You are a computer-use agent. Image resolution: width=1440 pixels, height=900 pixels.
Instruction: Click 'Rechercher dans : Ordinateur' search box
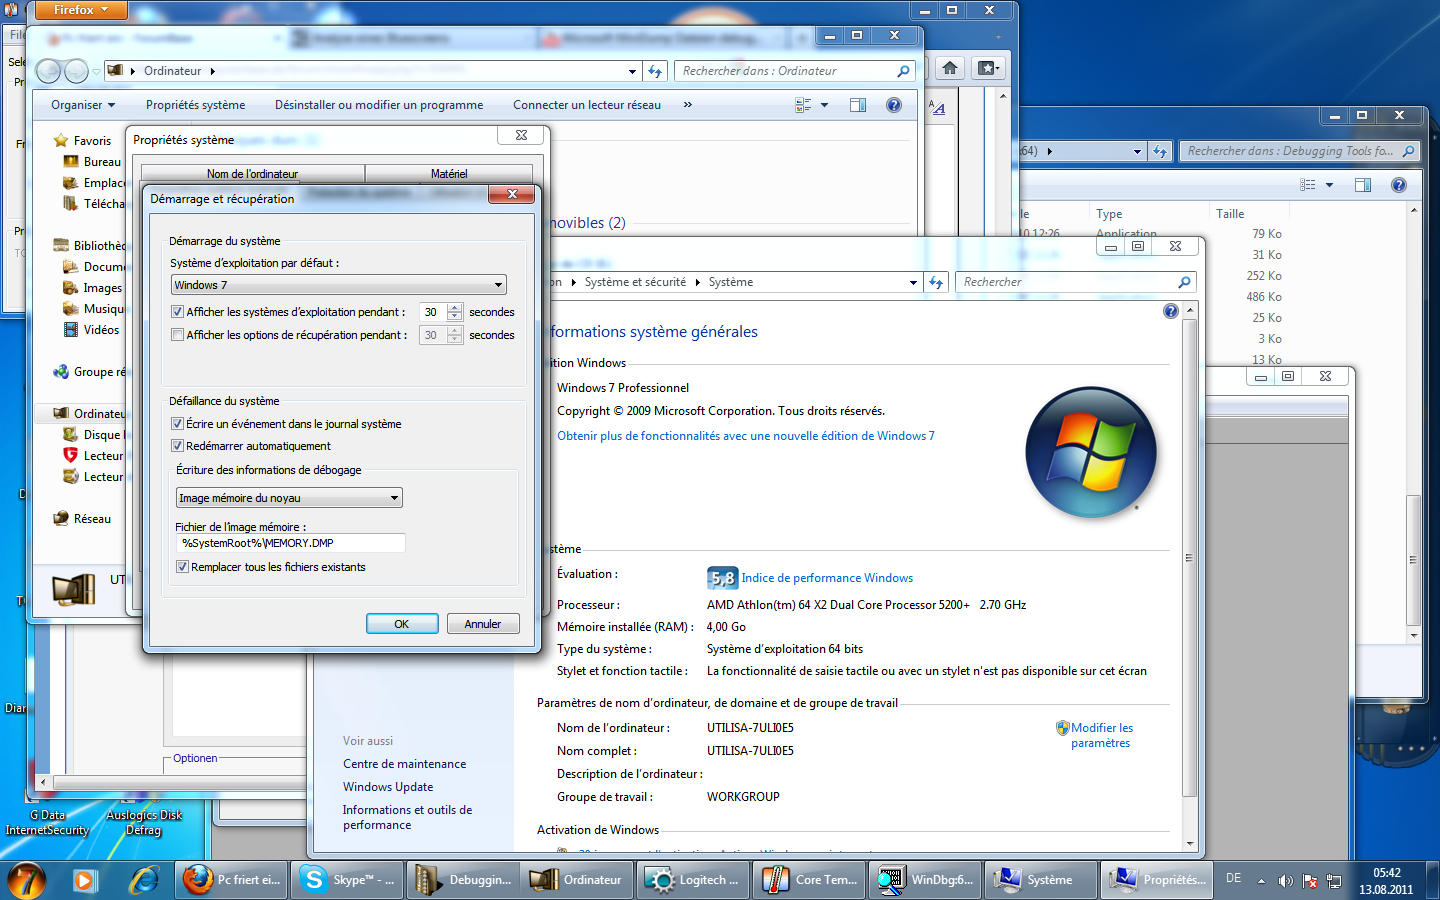[796, 71]
